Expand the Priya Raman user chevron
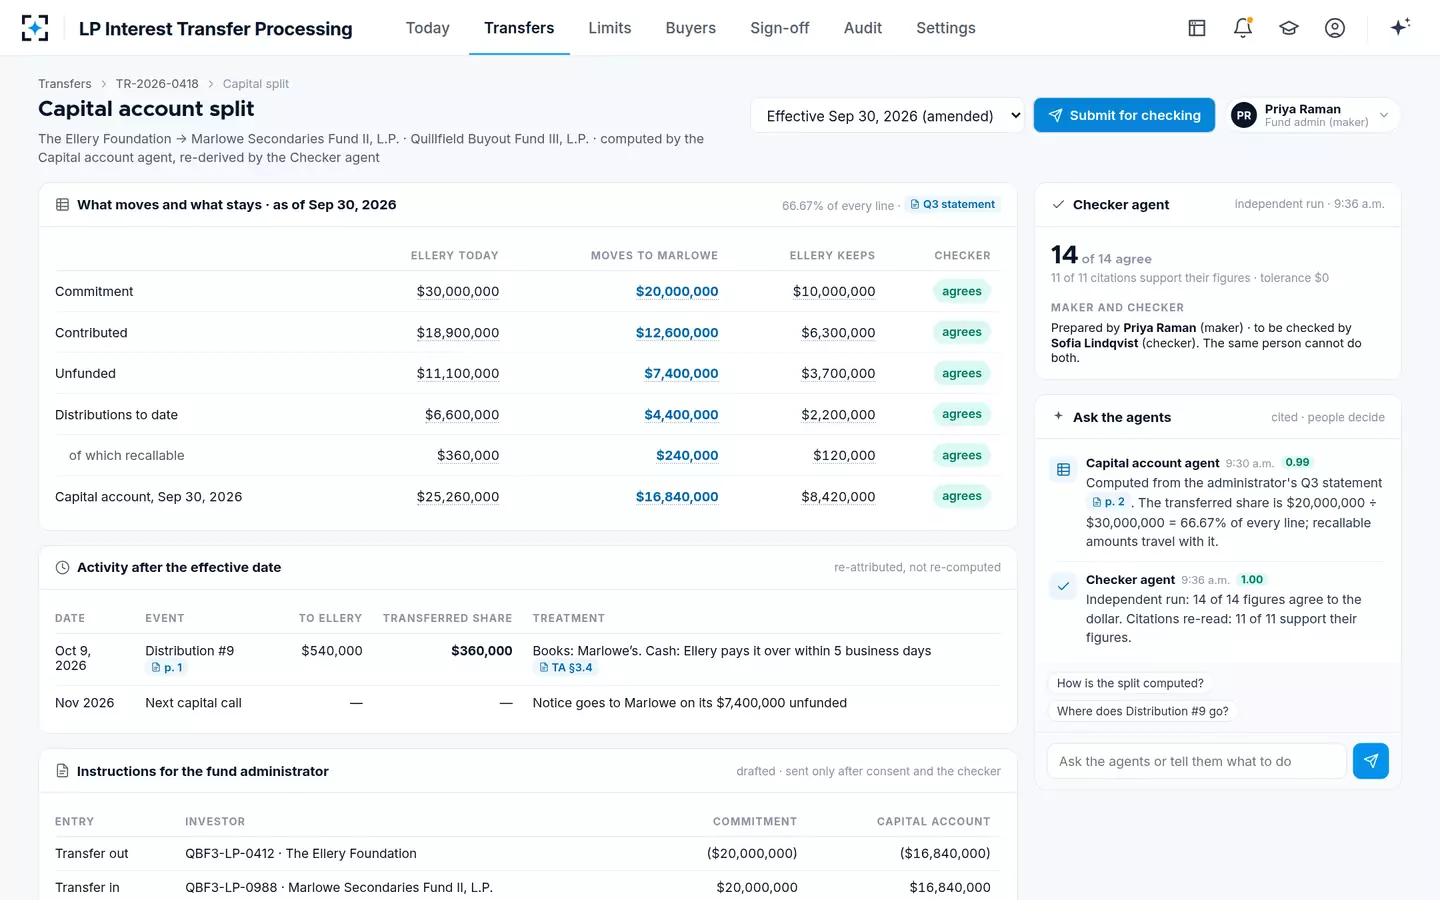Image resolution: width=1440 pixels, height=900 pixels. tap(1384, 115)
